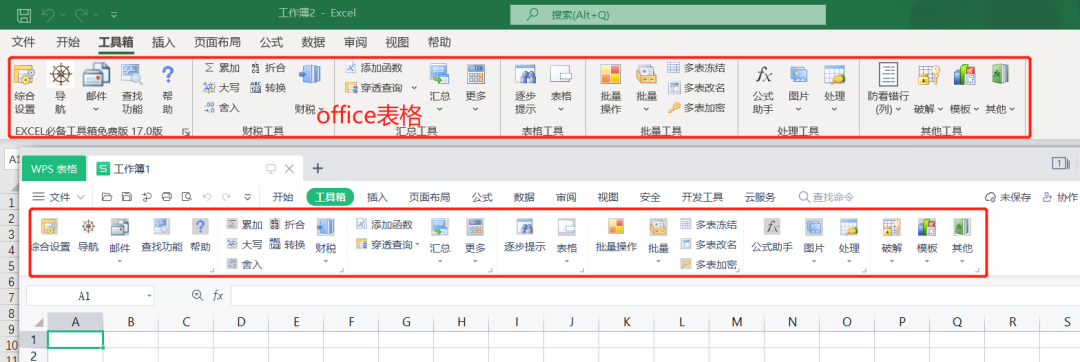Expand the WPS name box dropdown

[149, 296]
